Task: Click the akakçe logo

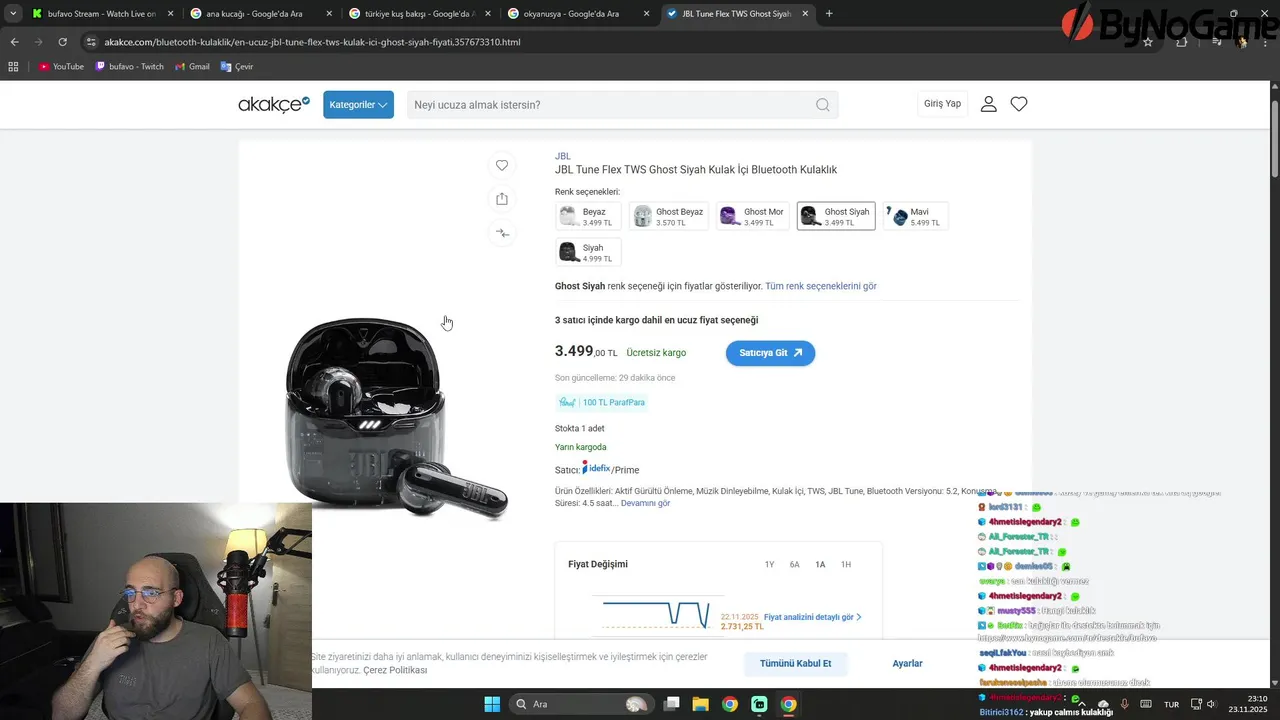Action: (x=274, y=104)
